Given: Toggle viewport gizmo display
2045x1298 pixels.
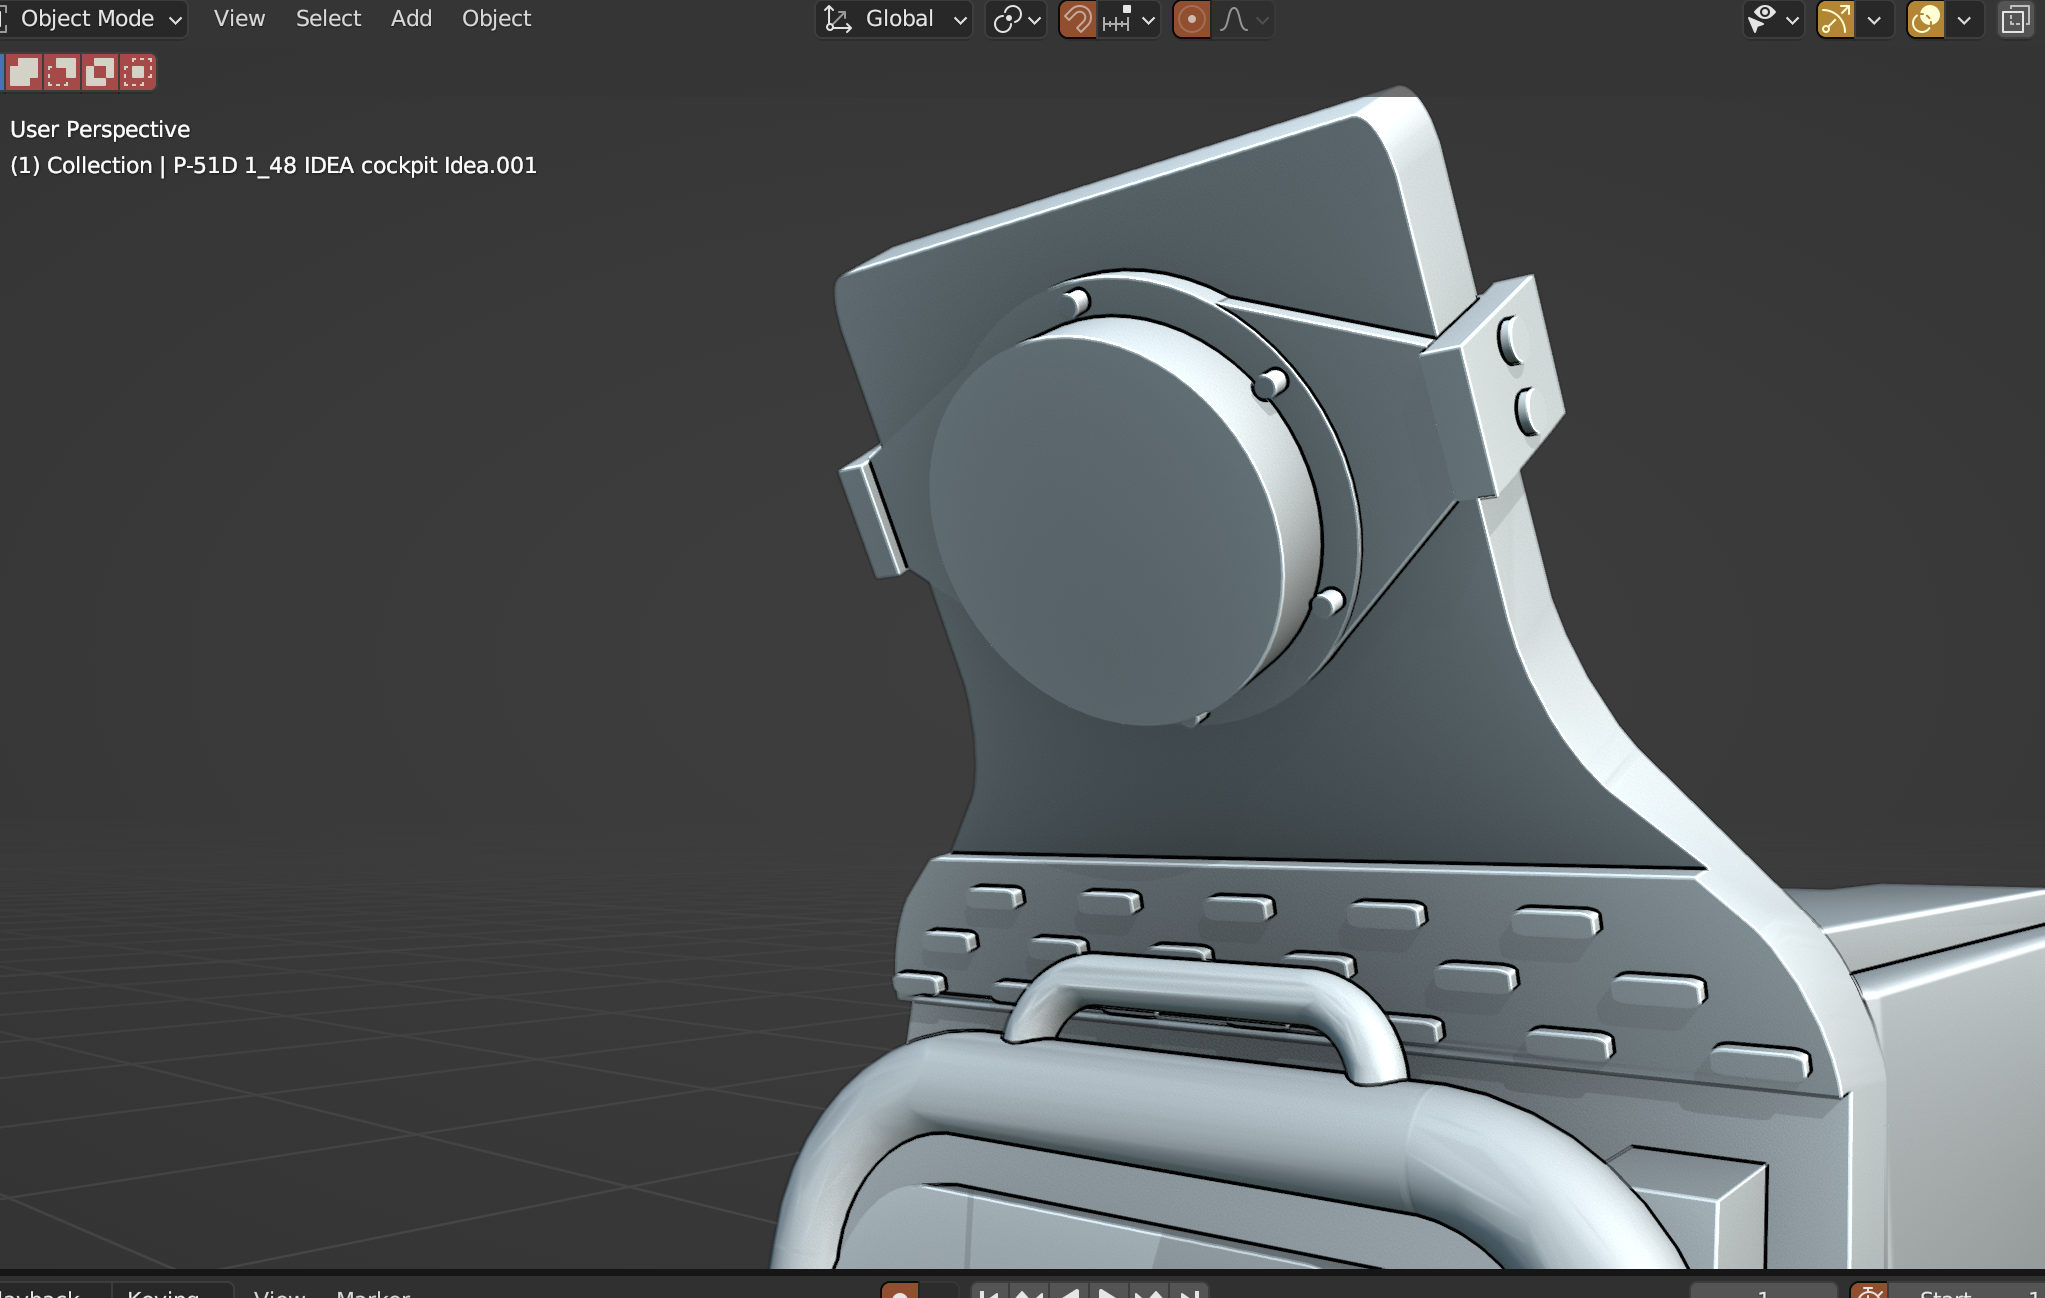Looking at the screenshot, I should point(1835,19).
